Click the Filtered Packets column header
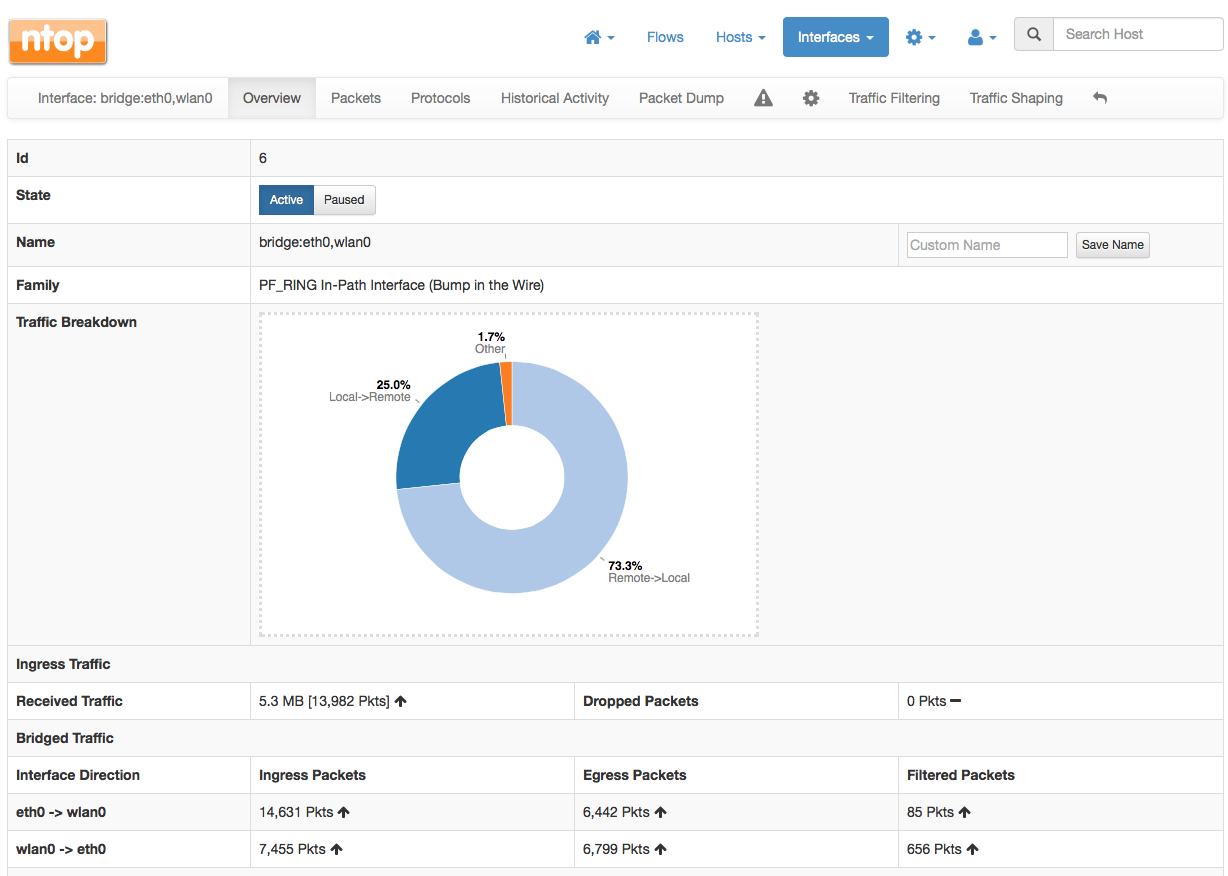The width and height of the screenshot is (1228, 876). (961, 775)
